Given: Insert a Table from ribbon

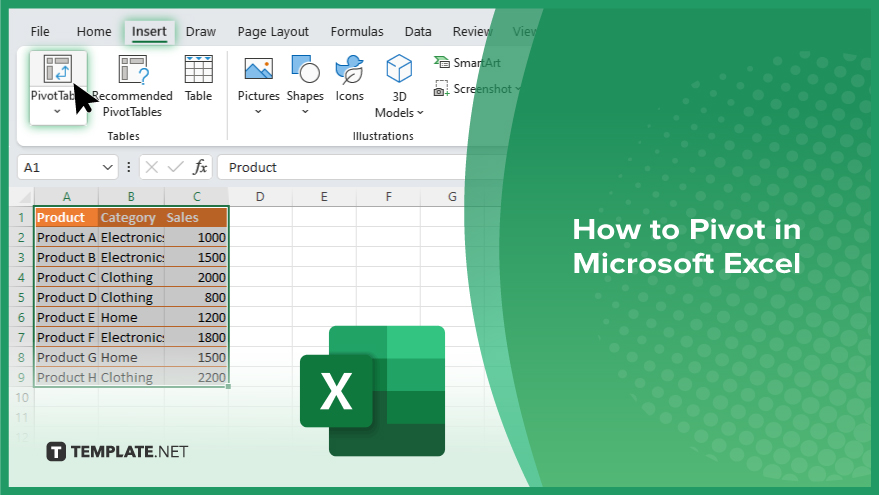Looking at the screenshot, I should (198, 78).
